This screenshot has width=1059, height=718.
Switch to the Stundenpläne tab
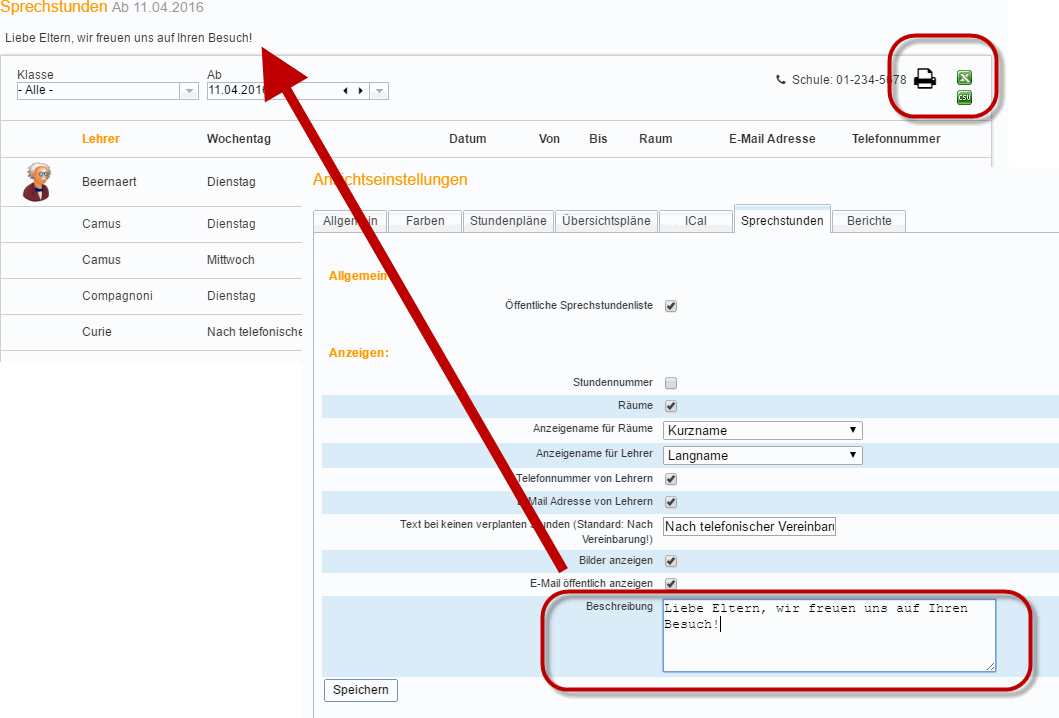[508, 221]
